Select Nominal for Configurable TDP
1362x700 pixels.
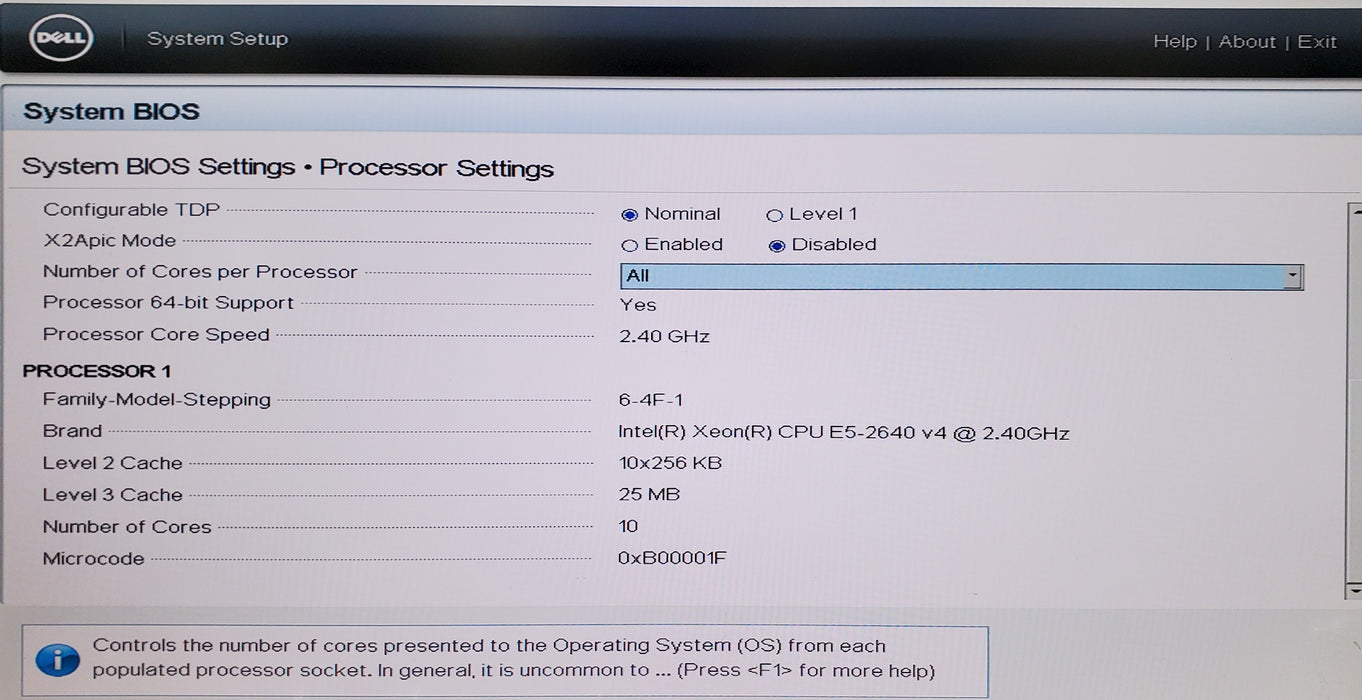629,214
